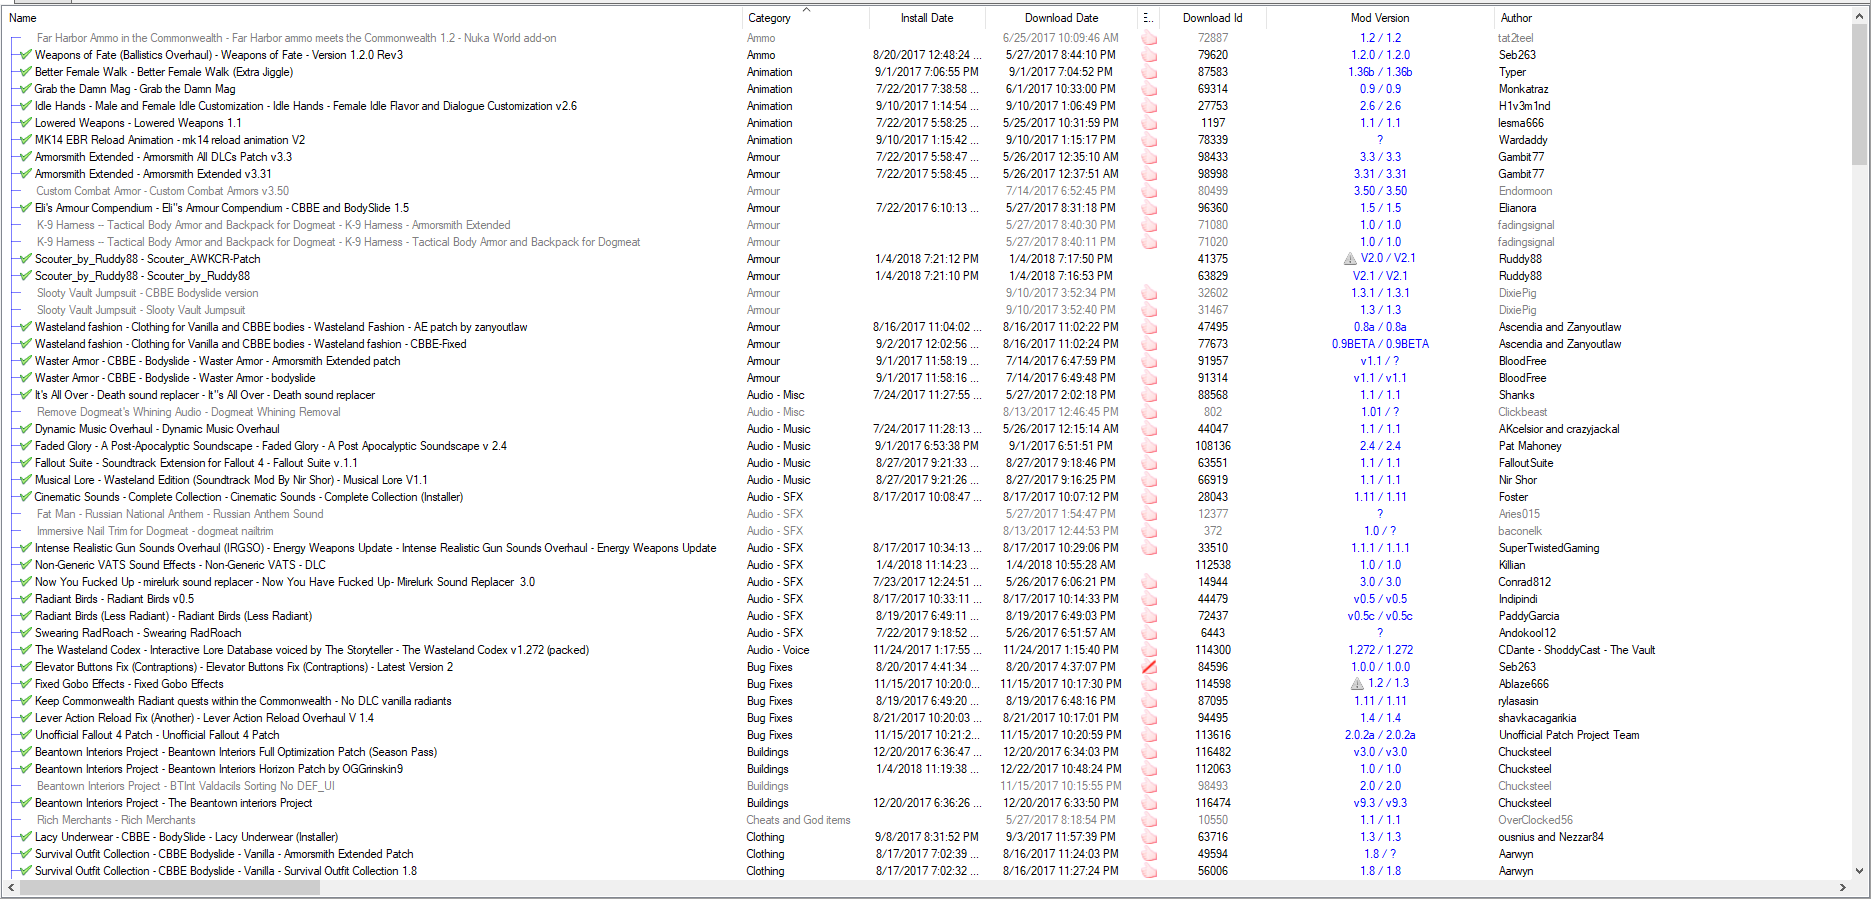The width and height of the screenshot is (1871, 899).
Task: Endorse Eli's Armour Compendium with the hand icon
Action: pos(1149,208)
